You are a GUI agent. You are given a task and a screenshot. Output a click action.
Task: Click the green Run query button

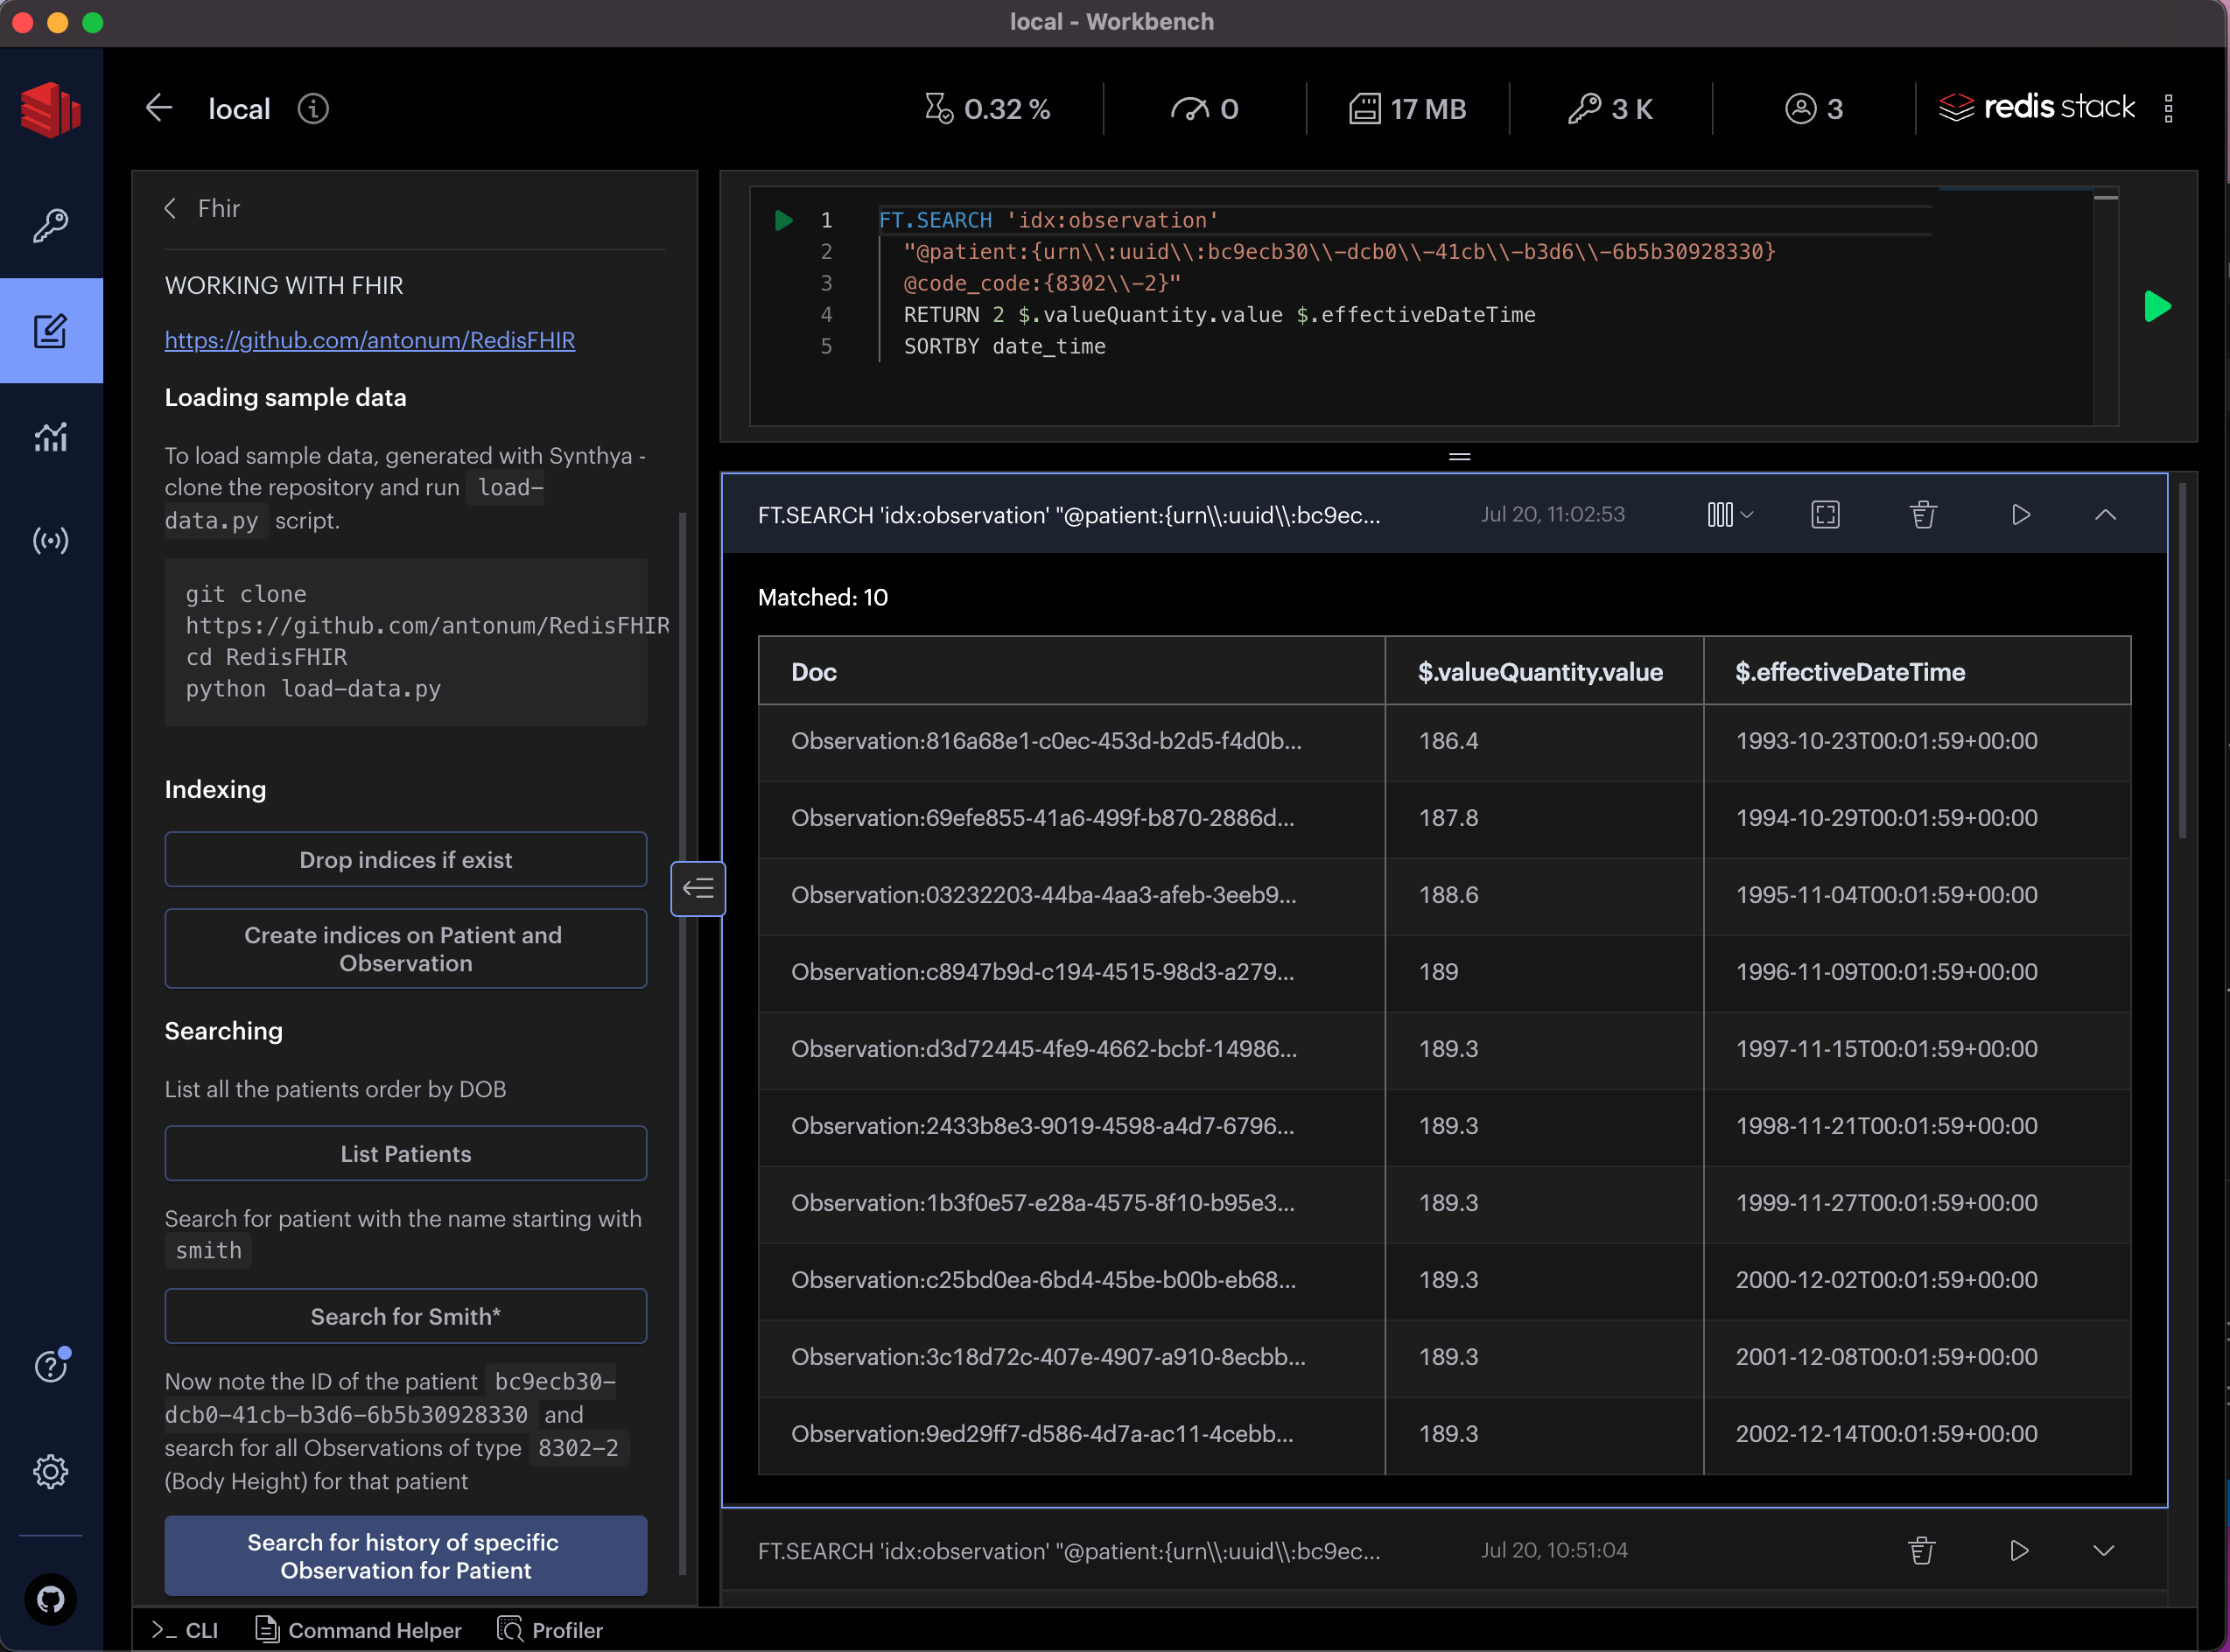click(2157, 306)
